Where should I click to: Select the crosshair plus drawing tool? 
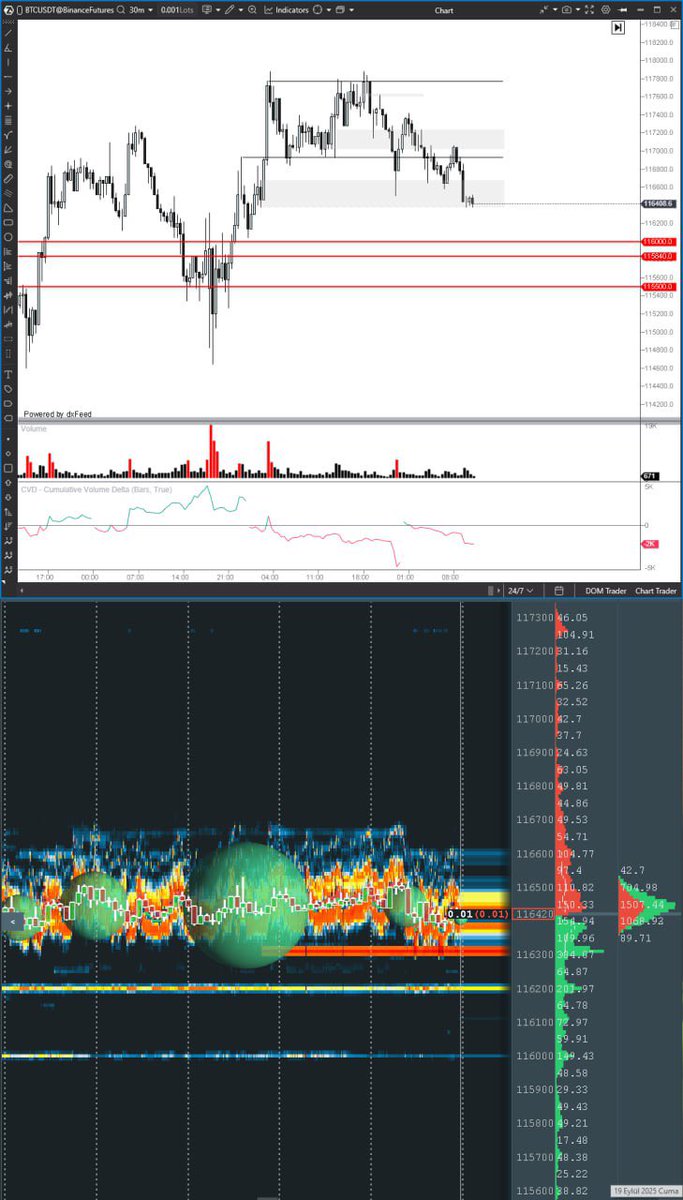tap(9, 106)
